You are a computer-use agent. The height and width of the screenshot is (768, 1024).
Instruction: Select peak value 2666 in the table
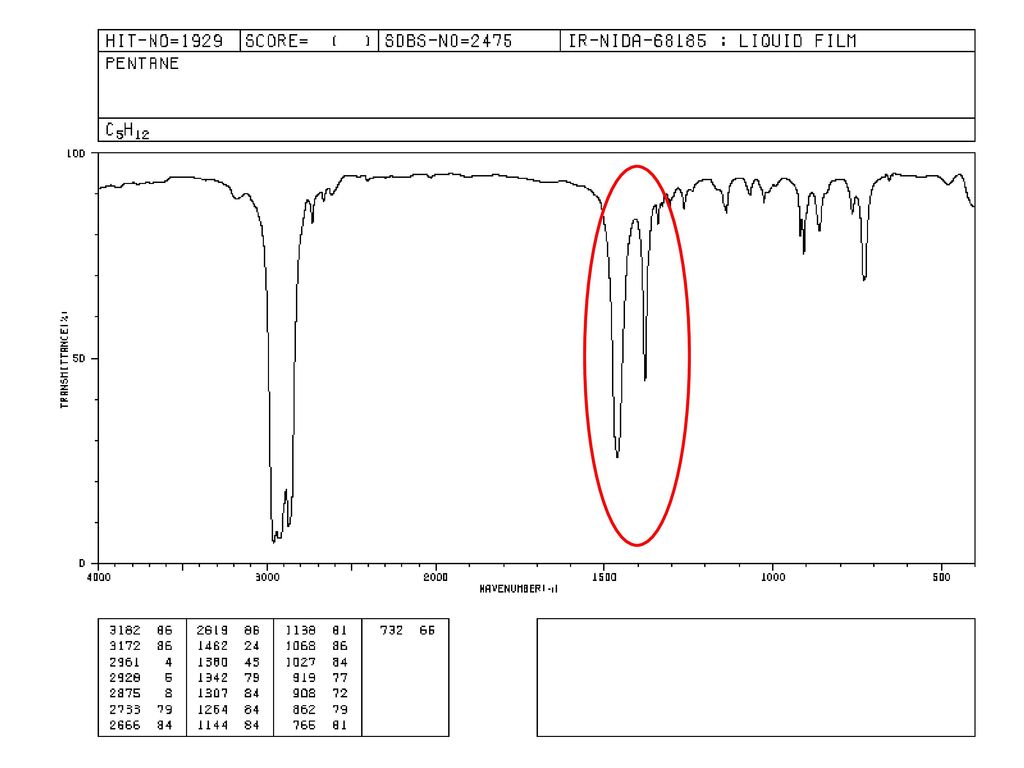[125, 726]
